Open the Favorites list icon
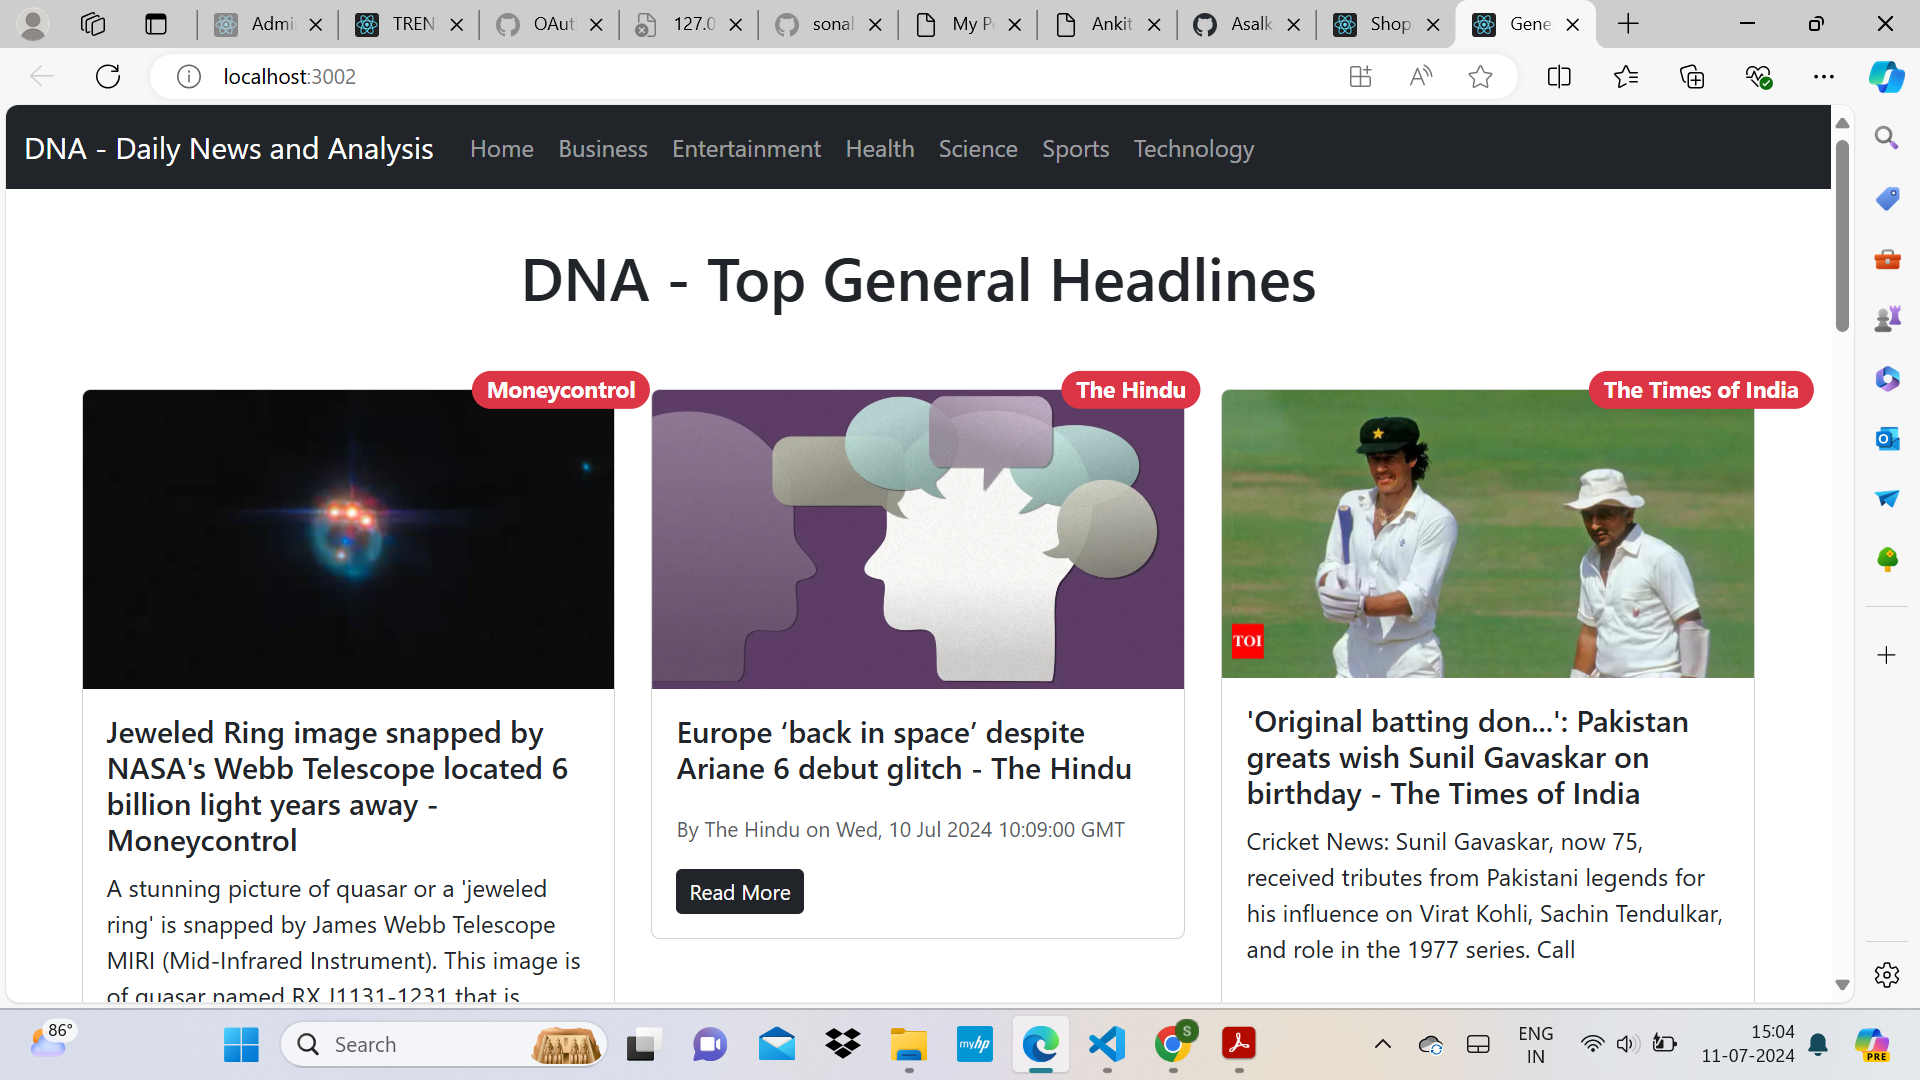Image resolution: width=1920 pixels, height=1080 pixels. tap(1626, 76)
